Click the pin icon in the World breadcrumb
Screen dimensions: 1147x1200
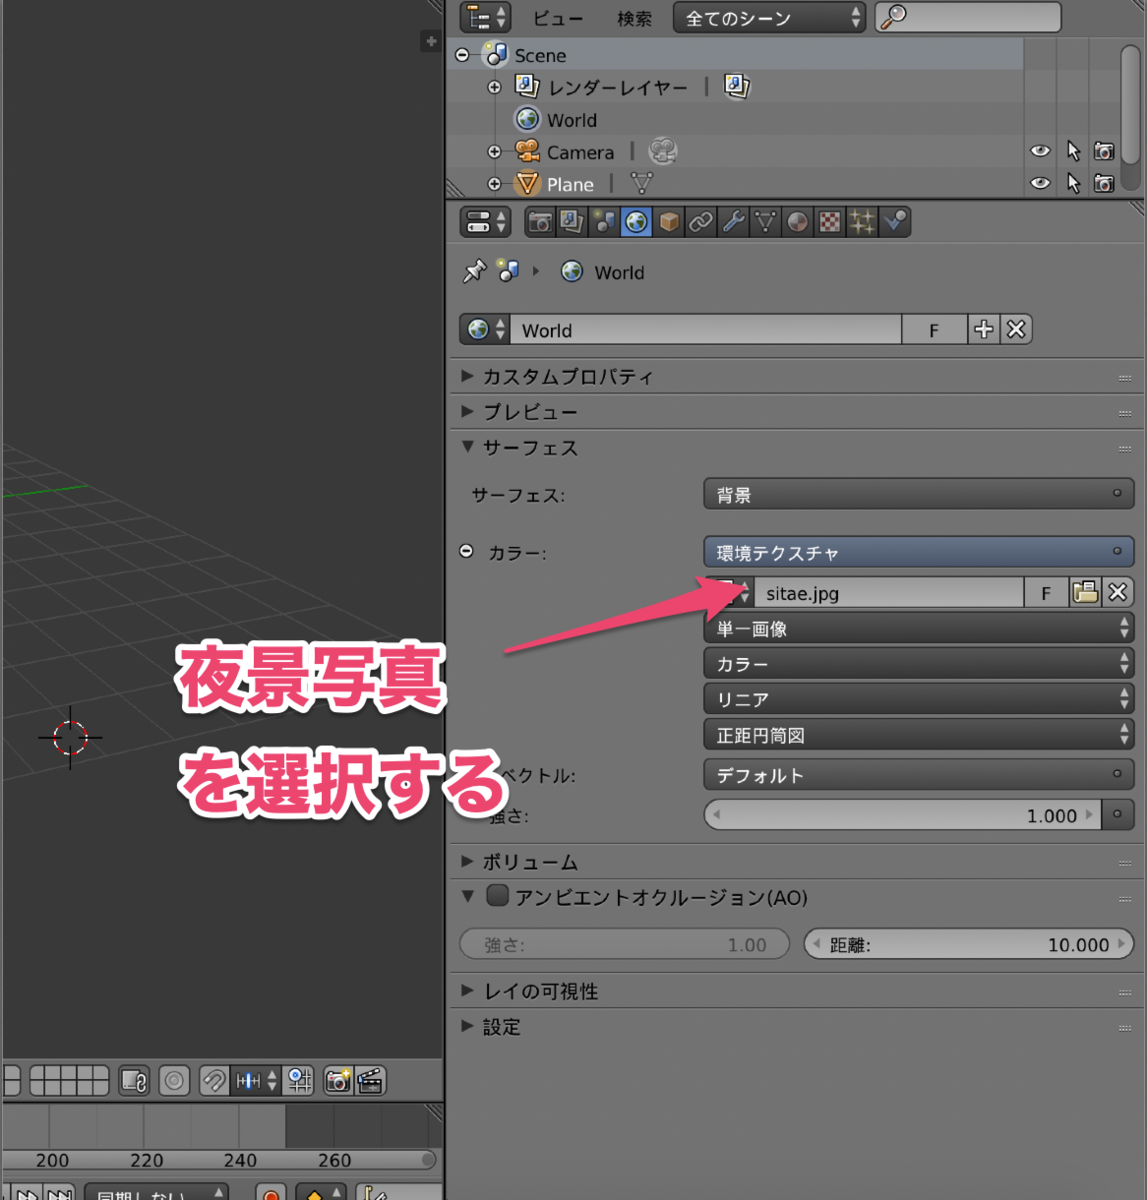coord(473,271)
